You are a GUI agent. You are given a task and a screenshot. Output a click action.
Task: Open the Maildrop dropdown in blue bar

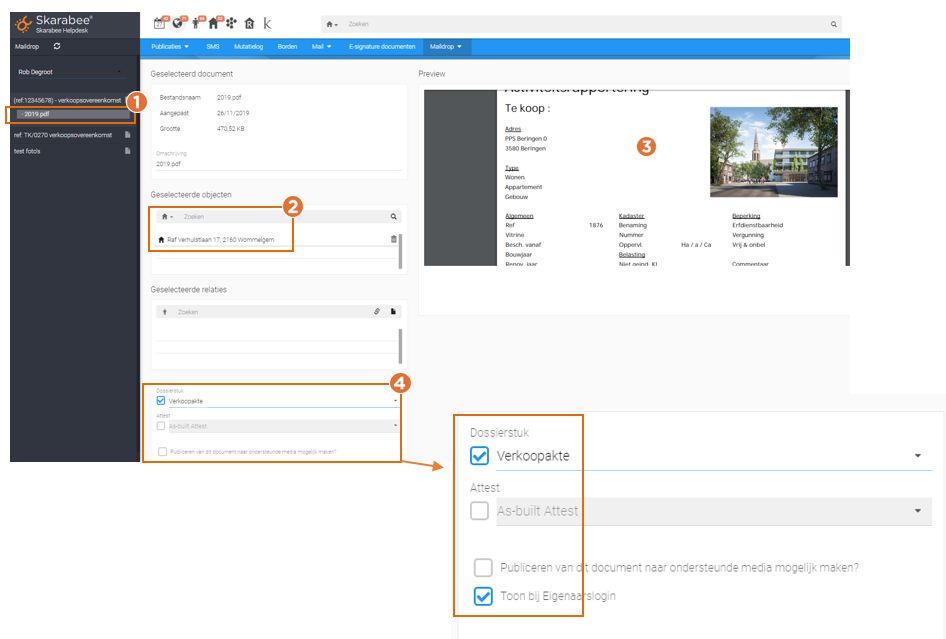pyautogui.click(x=446, y=46)
